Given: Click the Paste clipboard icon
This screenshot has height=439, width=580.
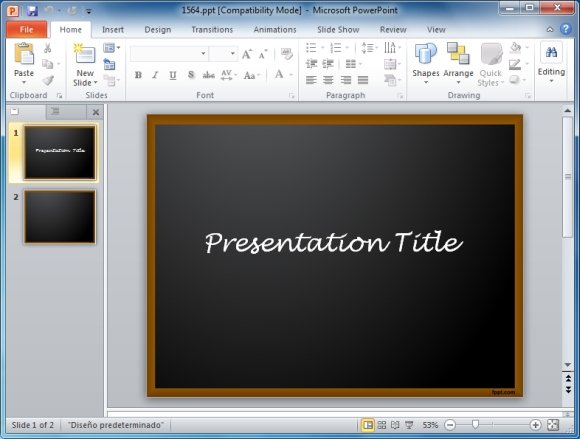Looking at the screenshot, I should tap(24, 54).
